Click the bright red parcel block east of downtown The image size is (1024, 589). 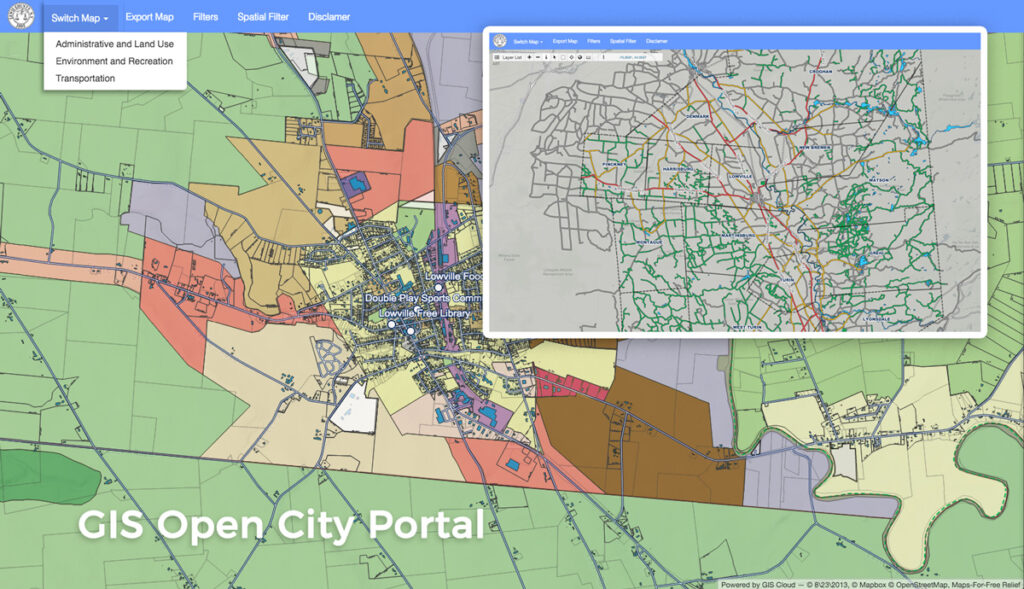pos(569,383)
